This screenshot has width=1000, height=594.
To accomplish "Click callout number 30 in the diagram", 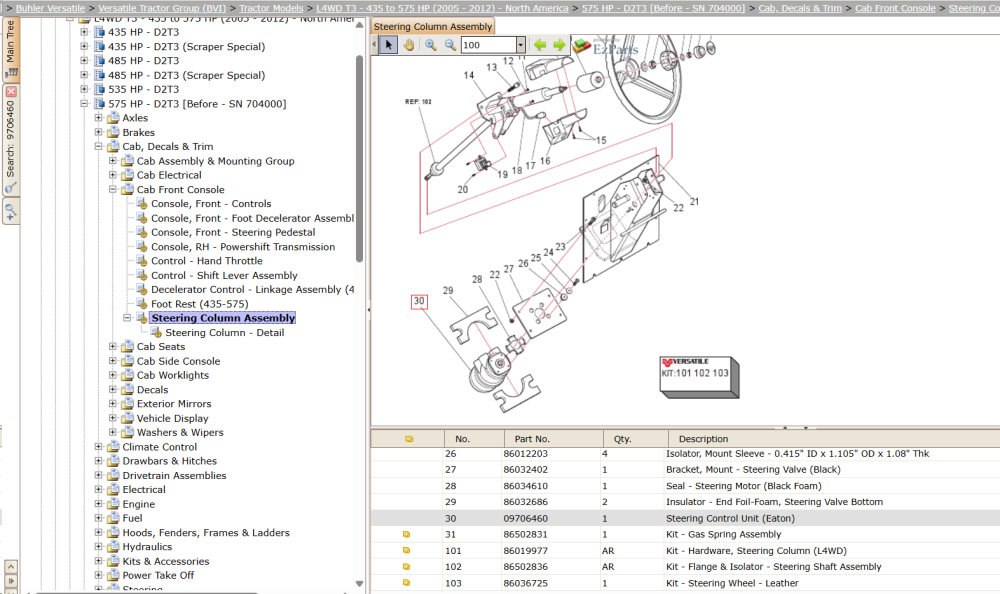I will (x=419, y=301).
